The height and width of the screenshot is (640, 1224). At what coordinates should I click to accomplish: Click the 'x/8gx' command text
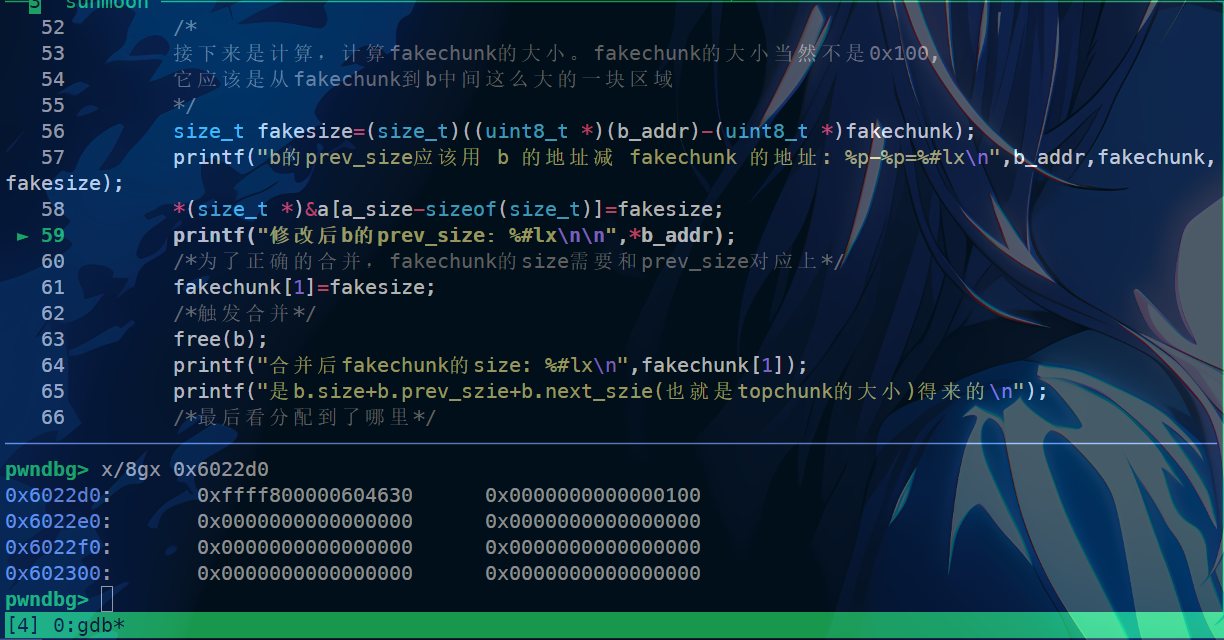[131, 469]
